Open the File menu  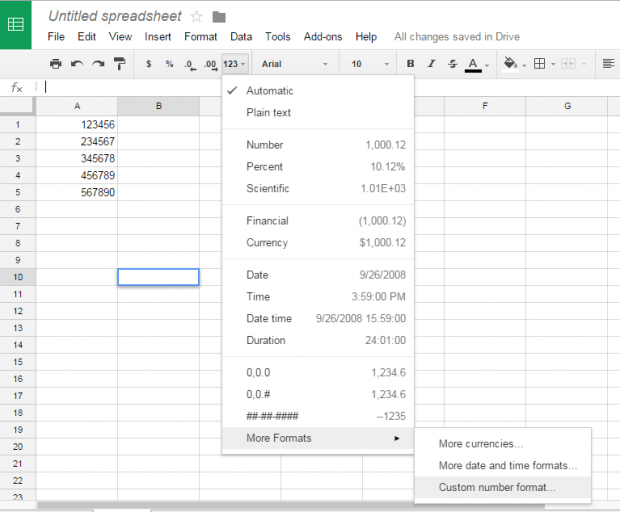(x=56, y=37)
